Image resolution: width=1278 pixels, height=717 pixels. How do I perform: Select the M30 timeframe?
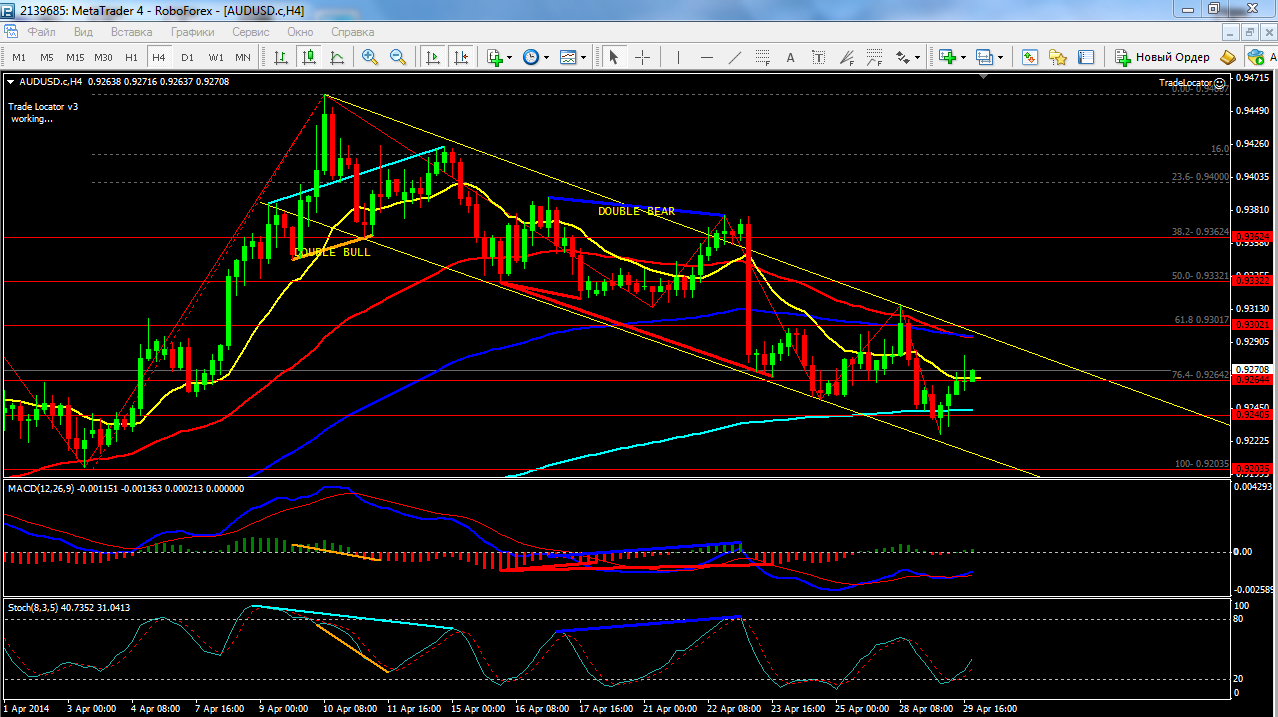point(104,57)
